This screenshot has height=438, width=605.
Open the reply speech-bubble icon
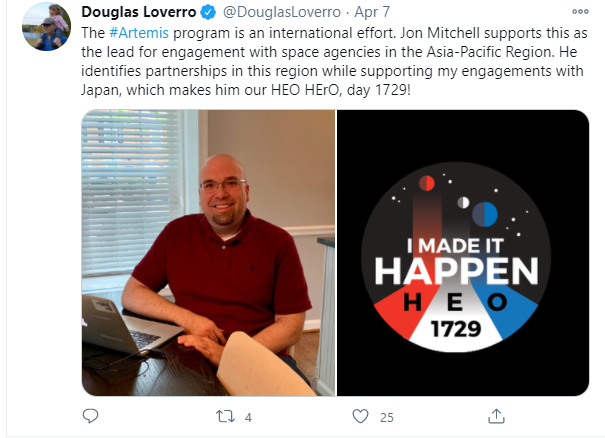[x=90, y=416]
